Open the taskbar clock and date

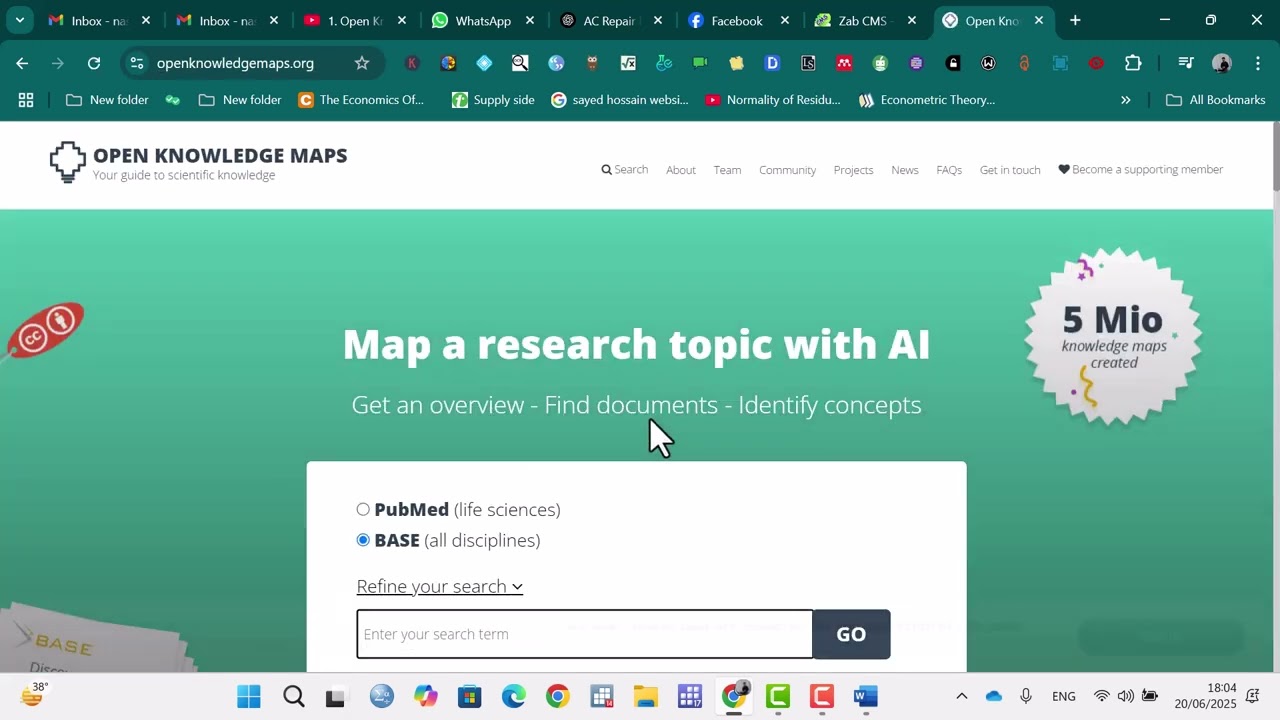point(1205,696)
